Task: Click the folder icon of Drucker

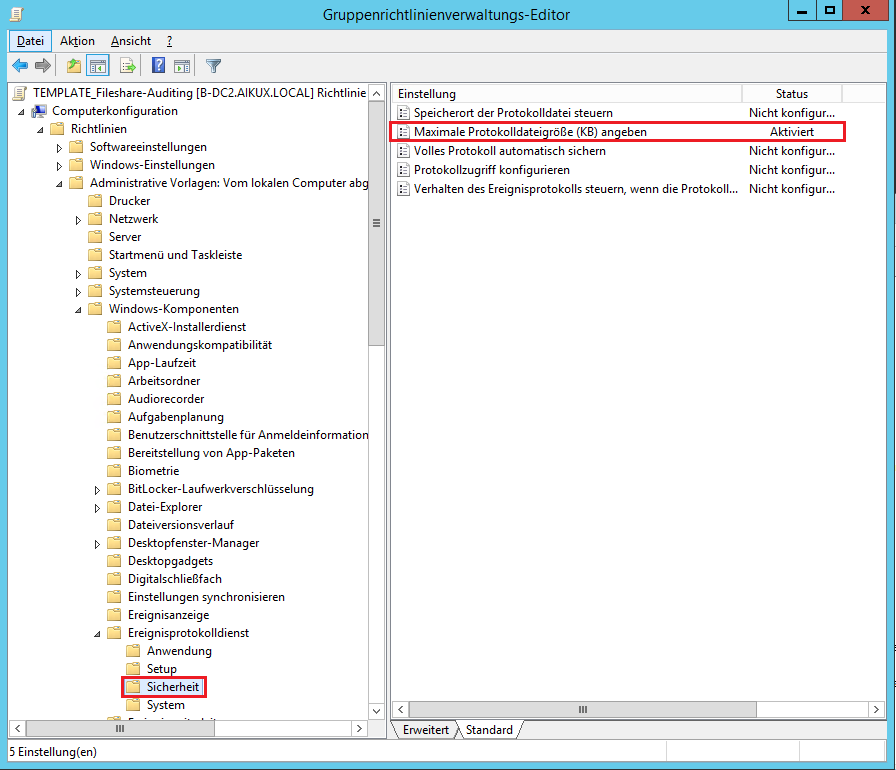Action: [x=95, y=201]
